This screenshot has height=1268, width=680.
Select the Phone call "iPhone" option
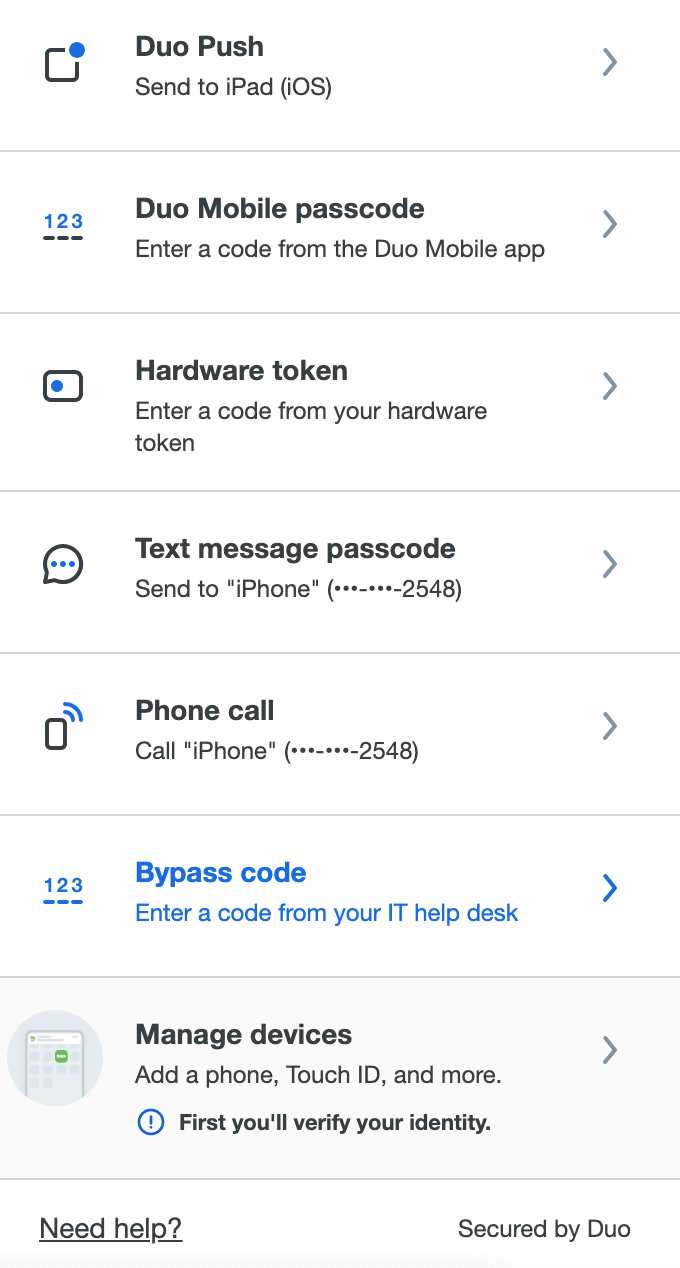(340, 734)
